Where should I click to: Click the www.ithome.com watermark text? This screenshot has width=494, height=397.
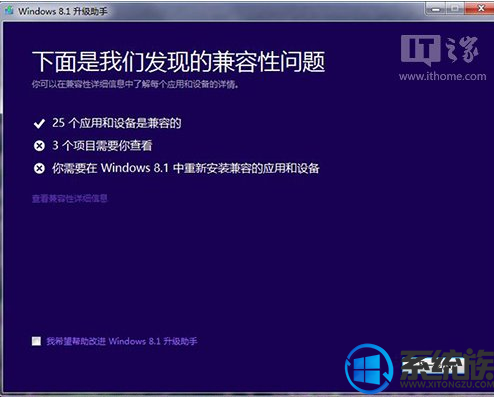(x=443, y=76)
